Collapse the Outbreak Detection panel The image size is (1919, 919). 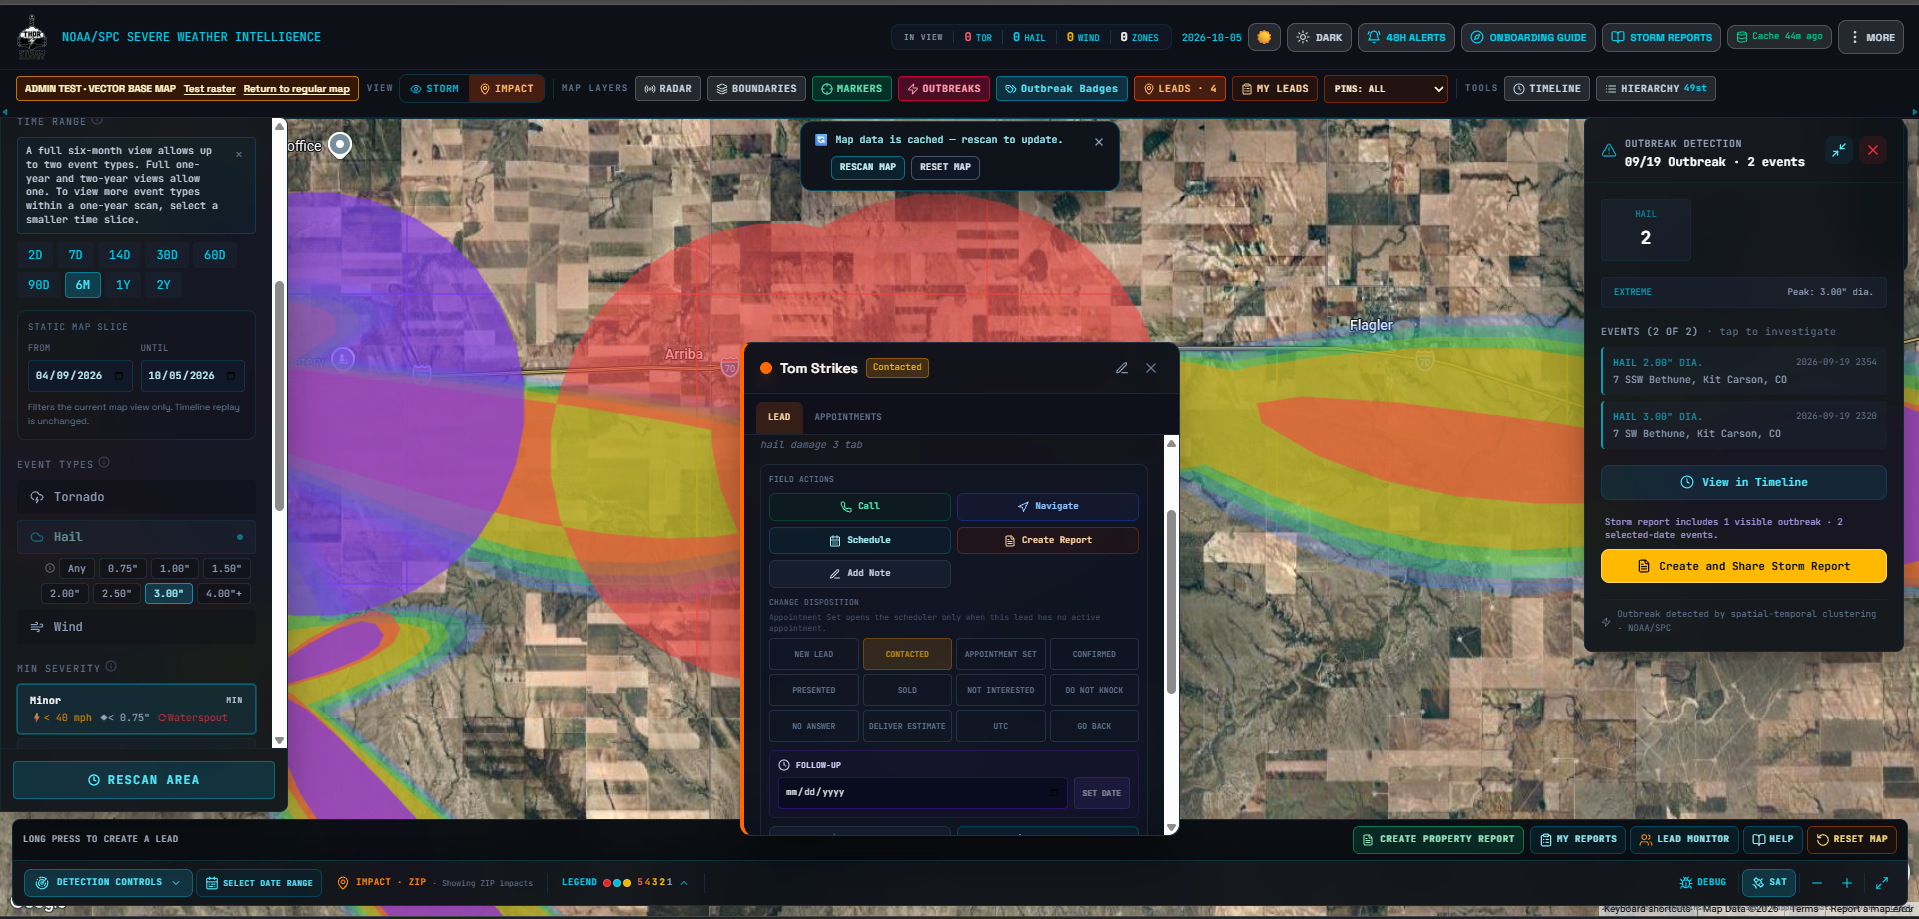[1839, 150]
